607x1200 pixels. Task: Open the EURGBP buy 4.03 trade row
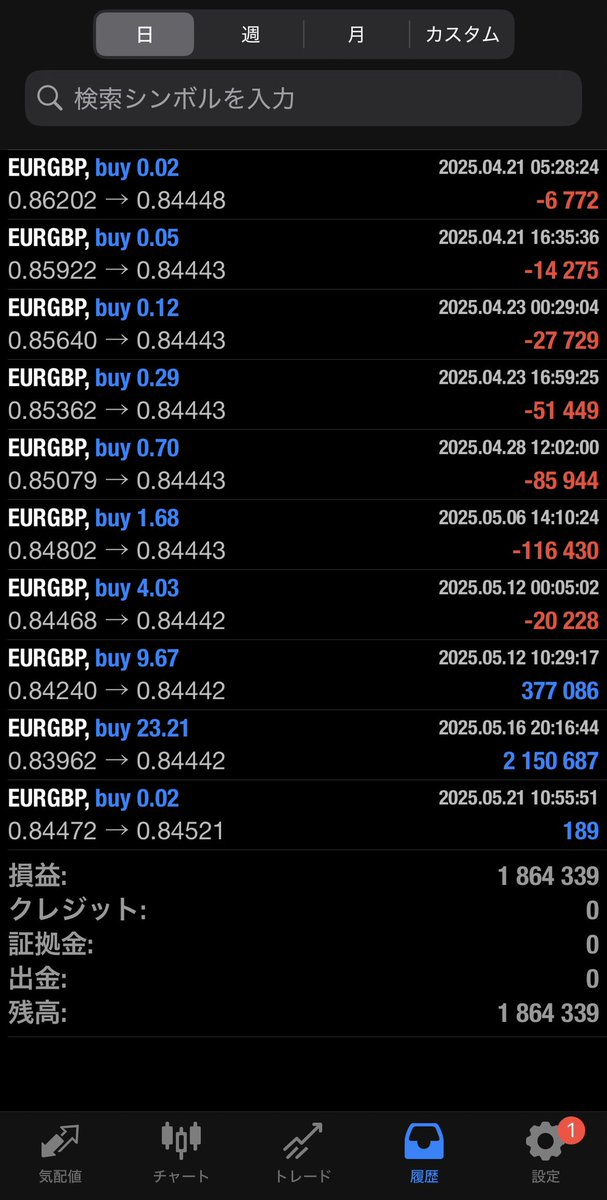(303, 605)
